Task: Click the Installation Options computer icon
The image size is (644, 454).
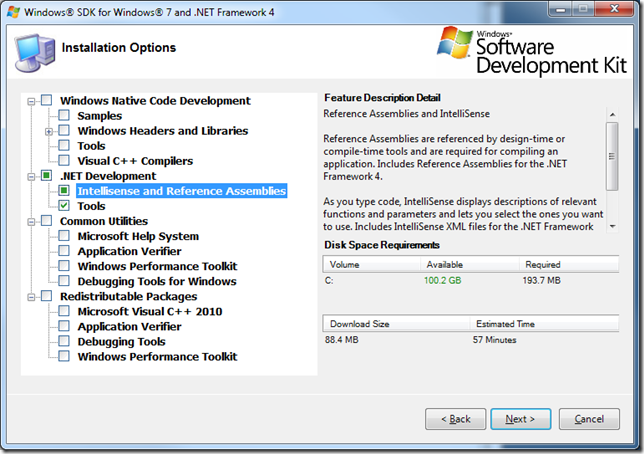Action: (34, 53)
